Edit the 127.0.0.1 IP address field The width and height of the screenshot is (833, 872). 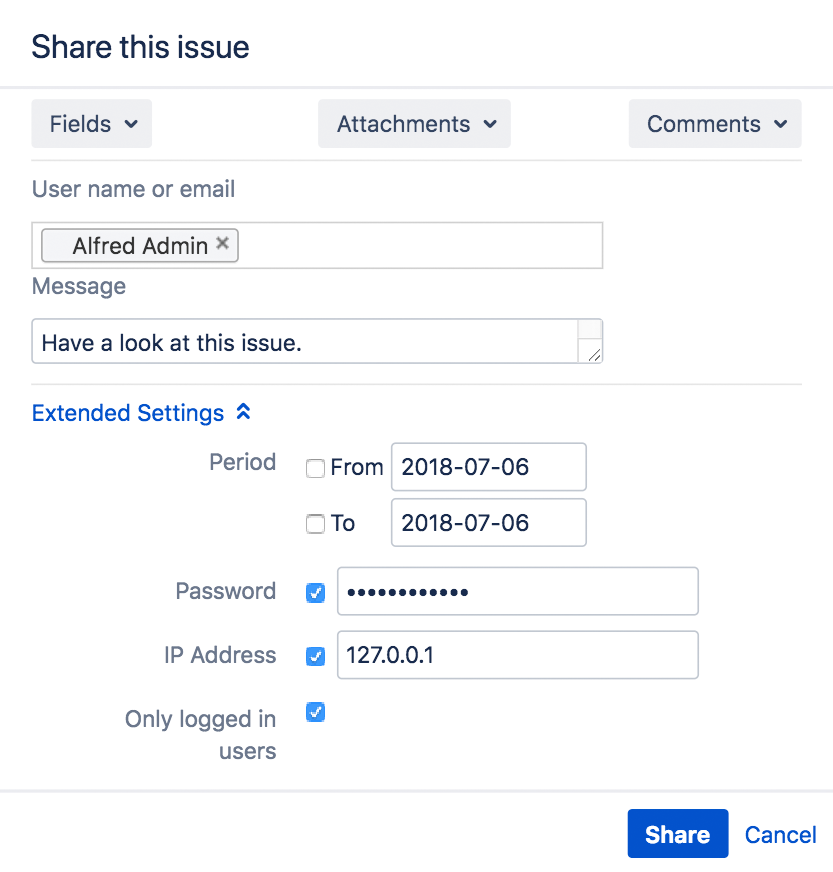coord(517,655)
